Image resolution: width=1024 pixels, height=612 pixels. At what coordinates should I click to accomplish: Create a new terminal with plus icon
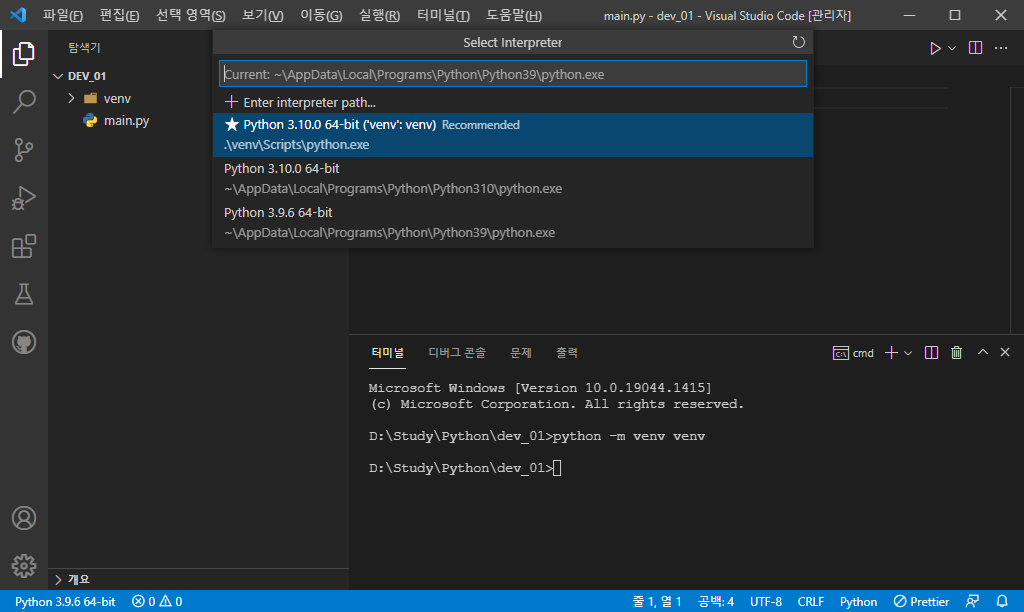891,353
